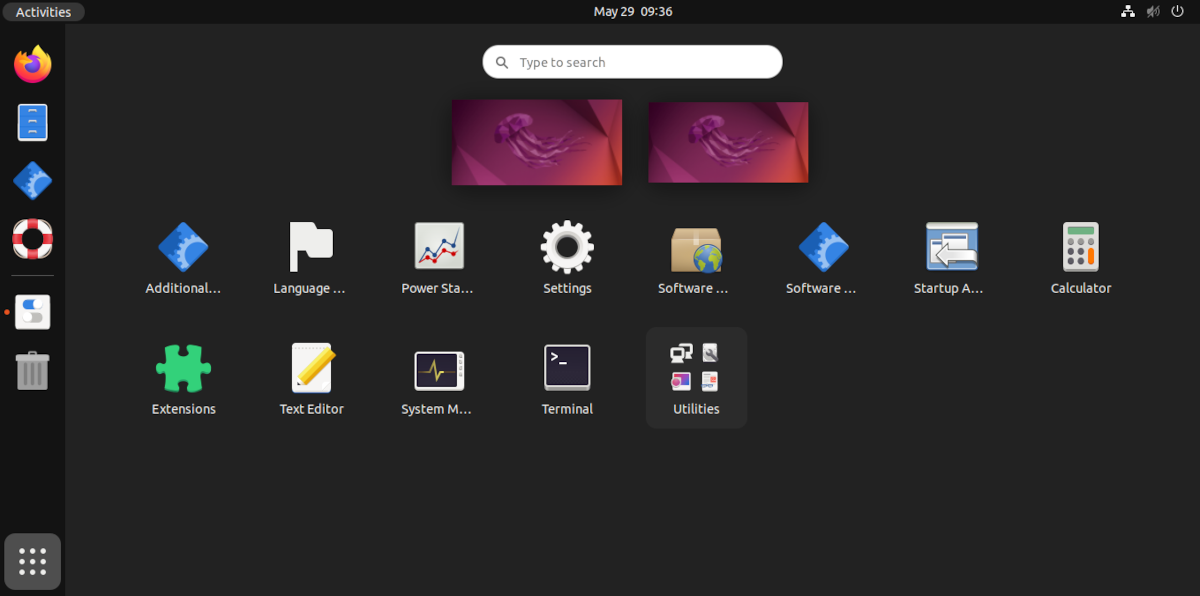Open the Files app in the dock
The image size is (1200, 596).
pyautogui.click(x=31, y=122)
